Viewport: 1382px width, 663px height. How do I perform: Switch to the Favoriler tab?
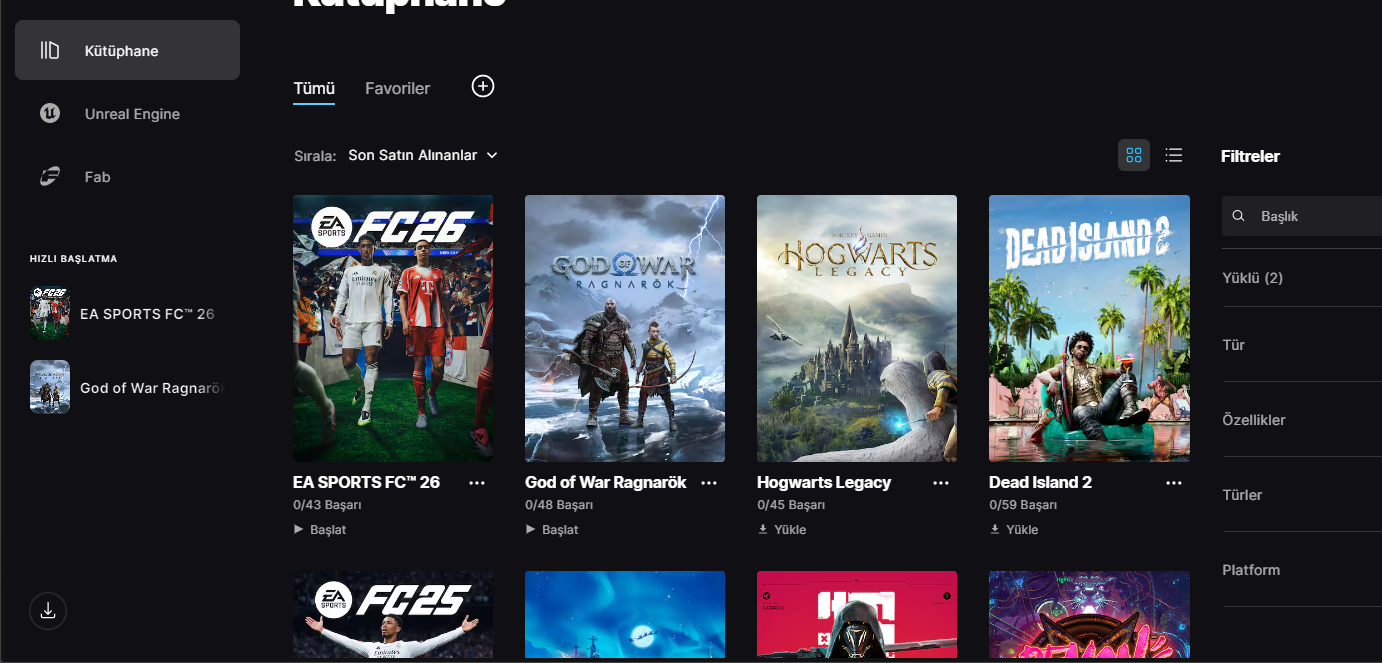pyautogui.click(x=397, y=88)
